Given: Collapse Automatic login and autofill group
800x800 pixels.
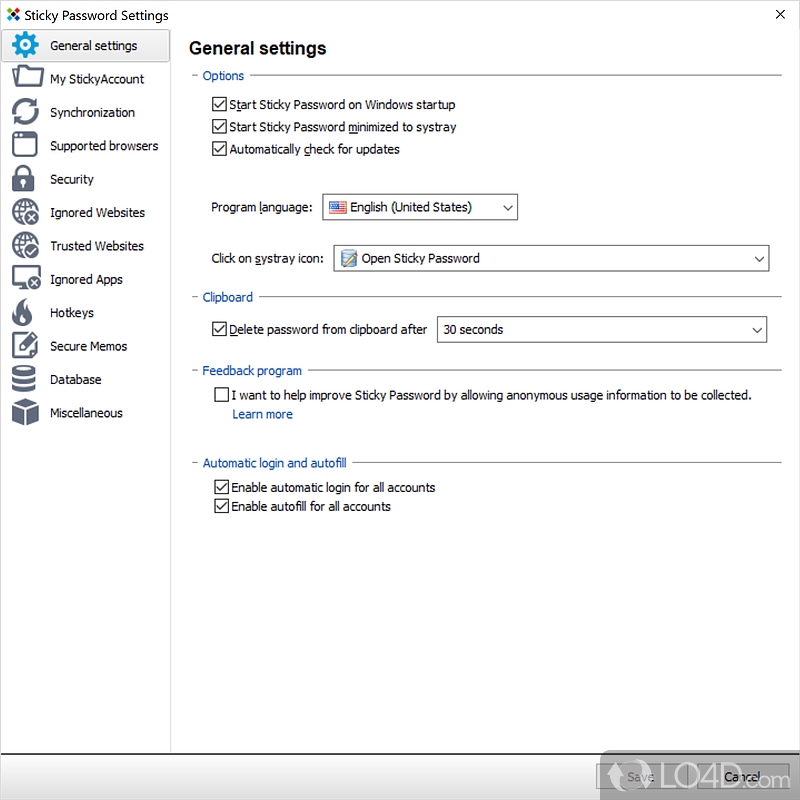Looking at the screenshot, I should (x=274, y=463).
